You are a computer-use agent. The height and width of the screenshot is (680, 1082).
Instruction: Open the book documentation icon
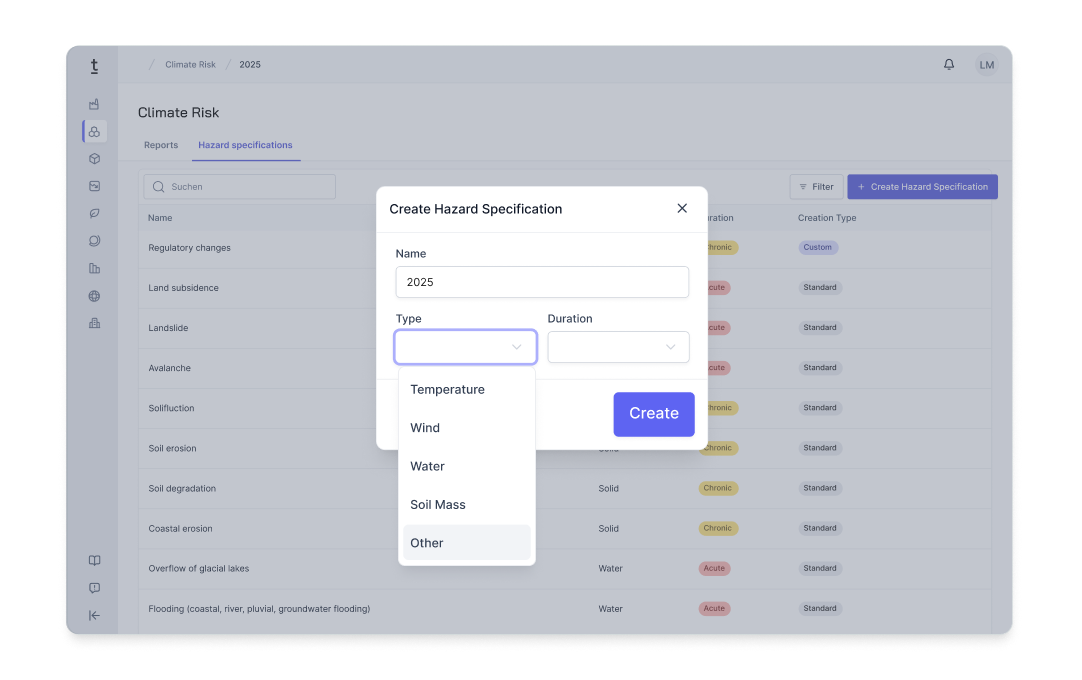tap(95, 561)
